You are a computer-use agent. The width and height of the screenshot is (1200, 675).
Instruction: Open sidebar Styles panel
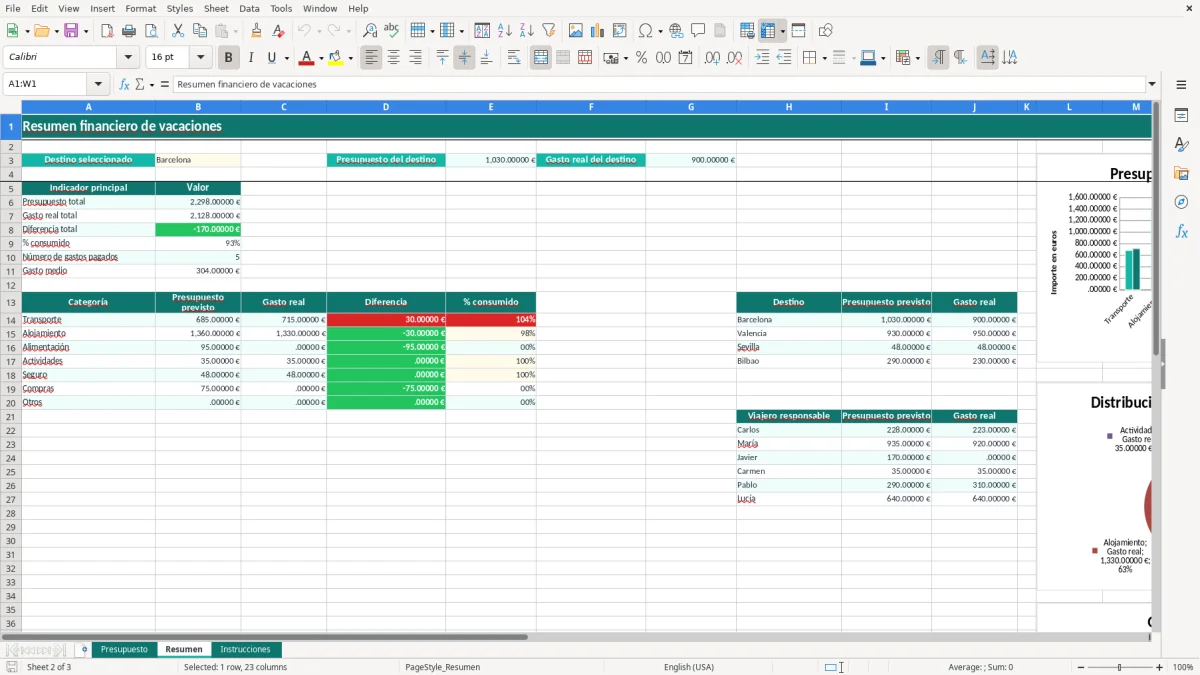point(1181,144)
